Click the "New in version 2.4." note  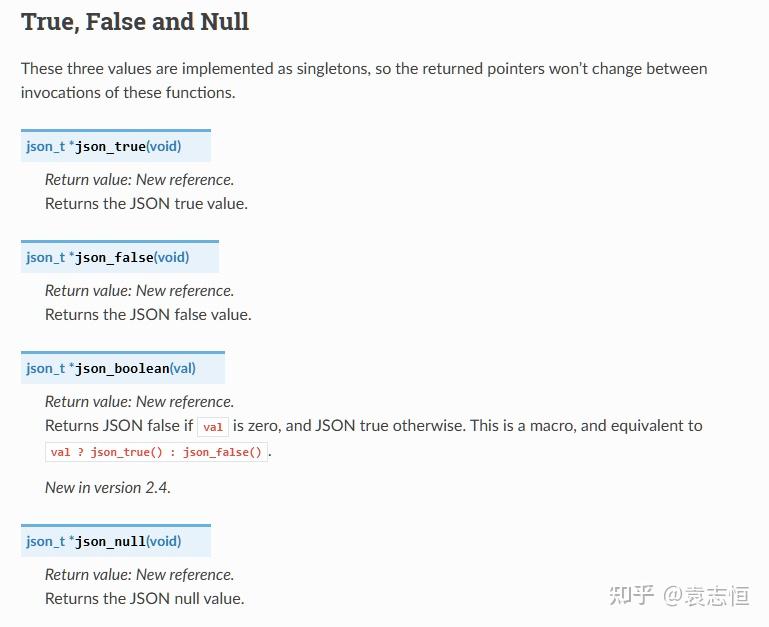click(x=107, y=488)
